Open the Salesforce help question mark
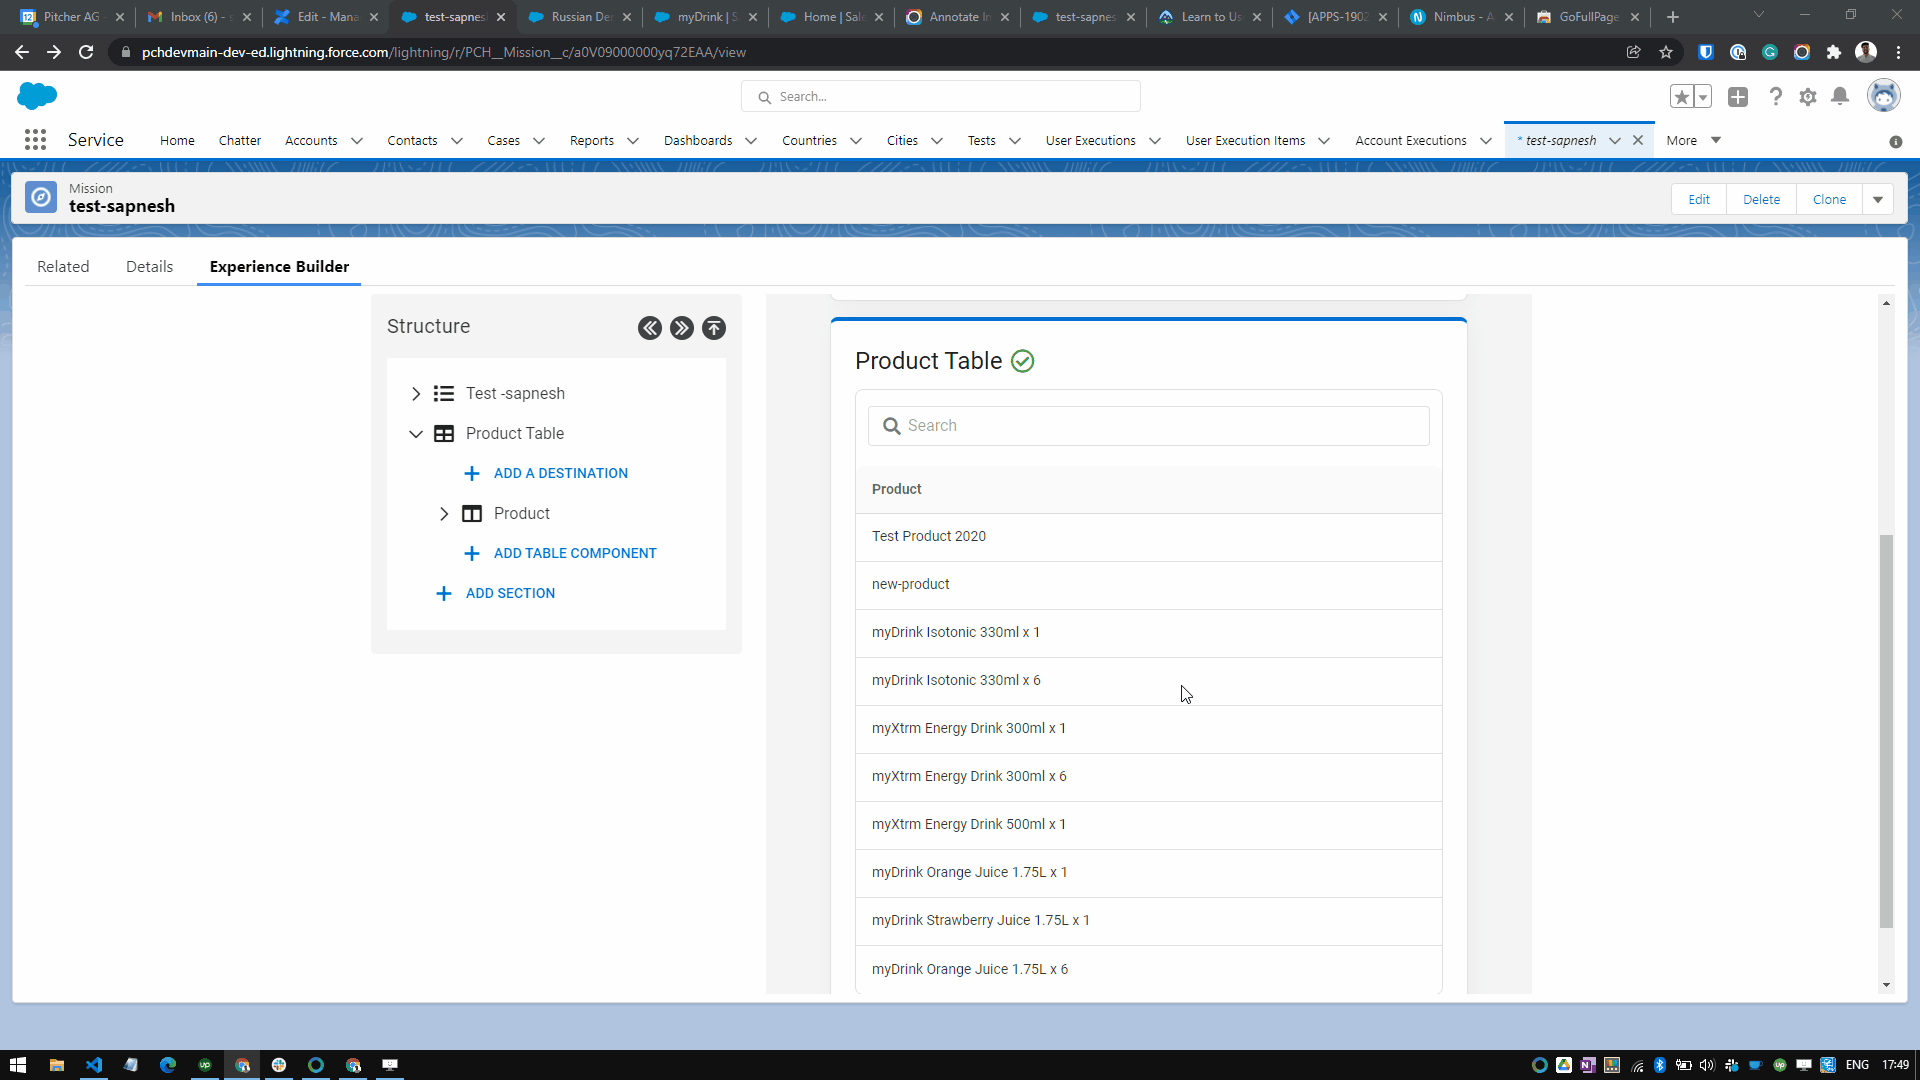Viewport: 1920px width, 1080px height. point(1775,97)
